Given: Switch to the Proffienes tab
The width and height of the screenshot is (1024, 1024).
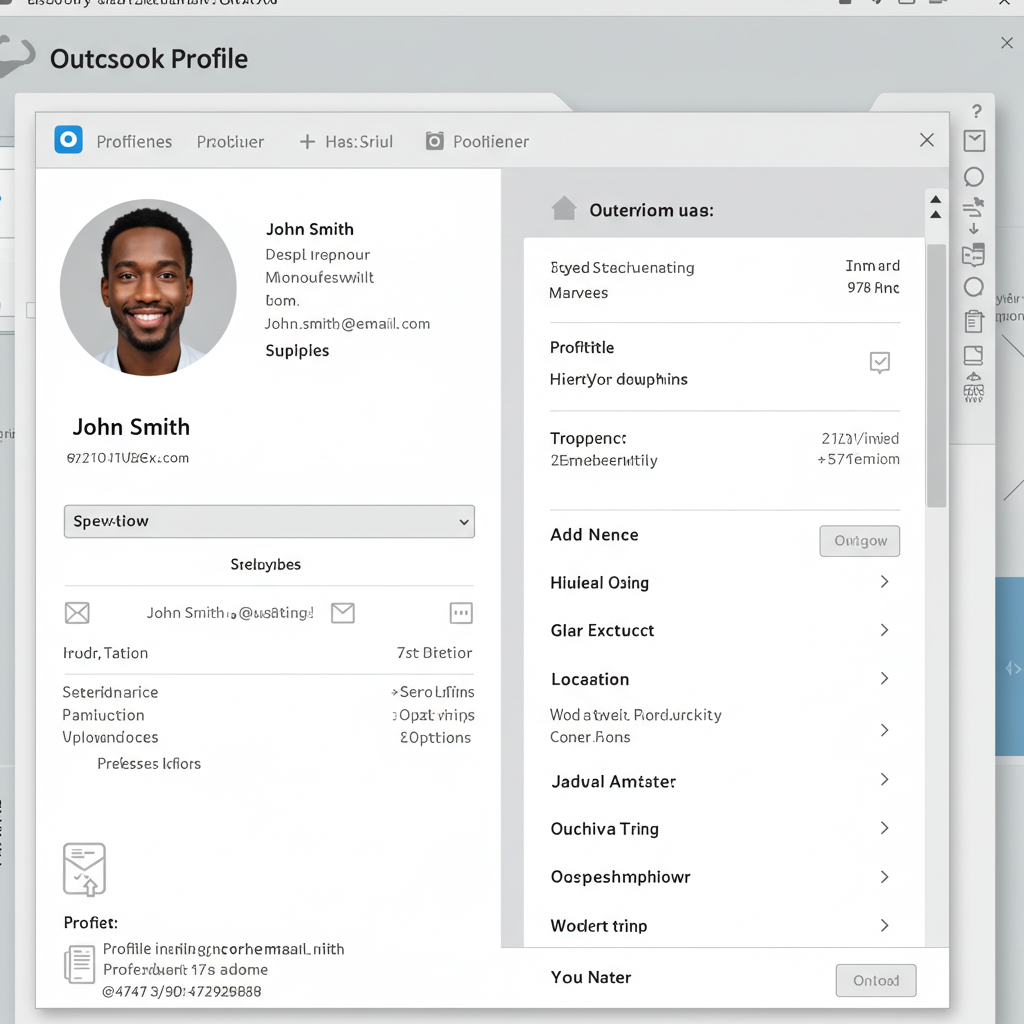Looking at the screenshot, I should pos(134,142).
